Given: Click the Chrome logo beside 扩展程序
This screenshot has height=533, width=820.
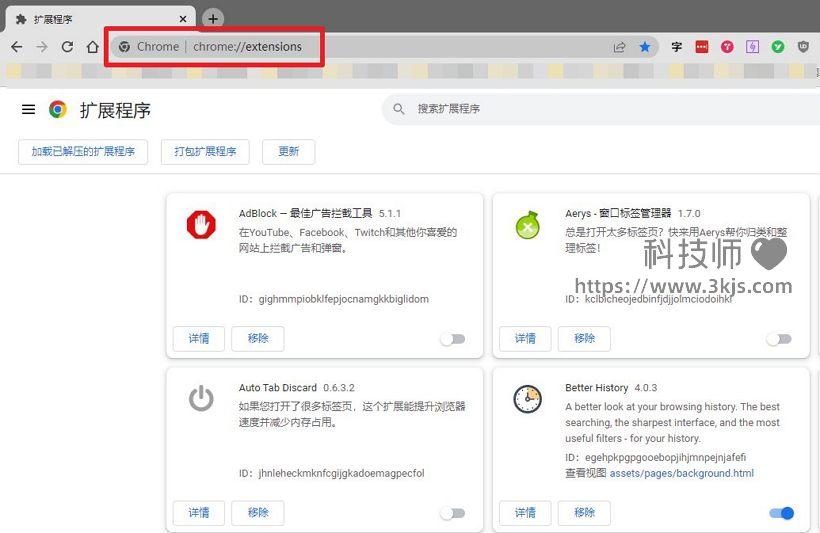Looking at the screenshot, I should coord(58,109).
